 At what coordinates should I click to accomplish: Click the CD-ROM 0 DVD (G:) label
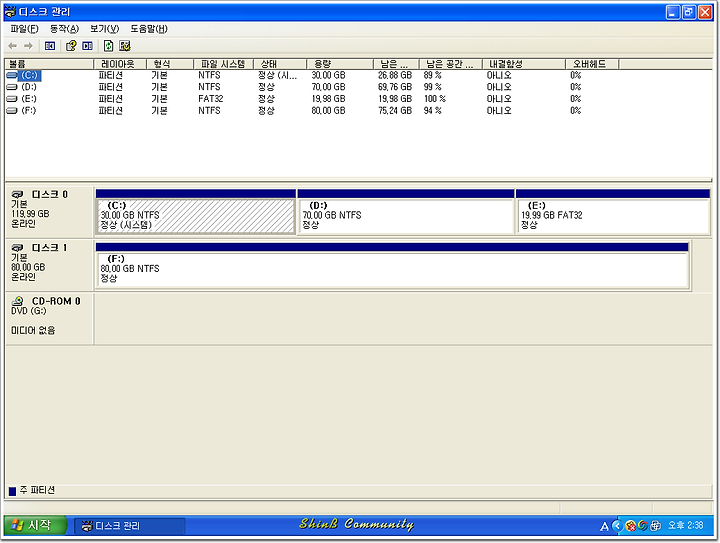[49, 318]
